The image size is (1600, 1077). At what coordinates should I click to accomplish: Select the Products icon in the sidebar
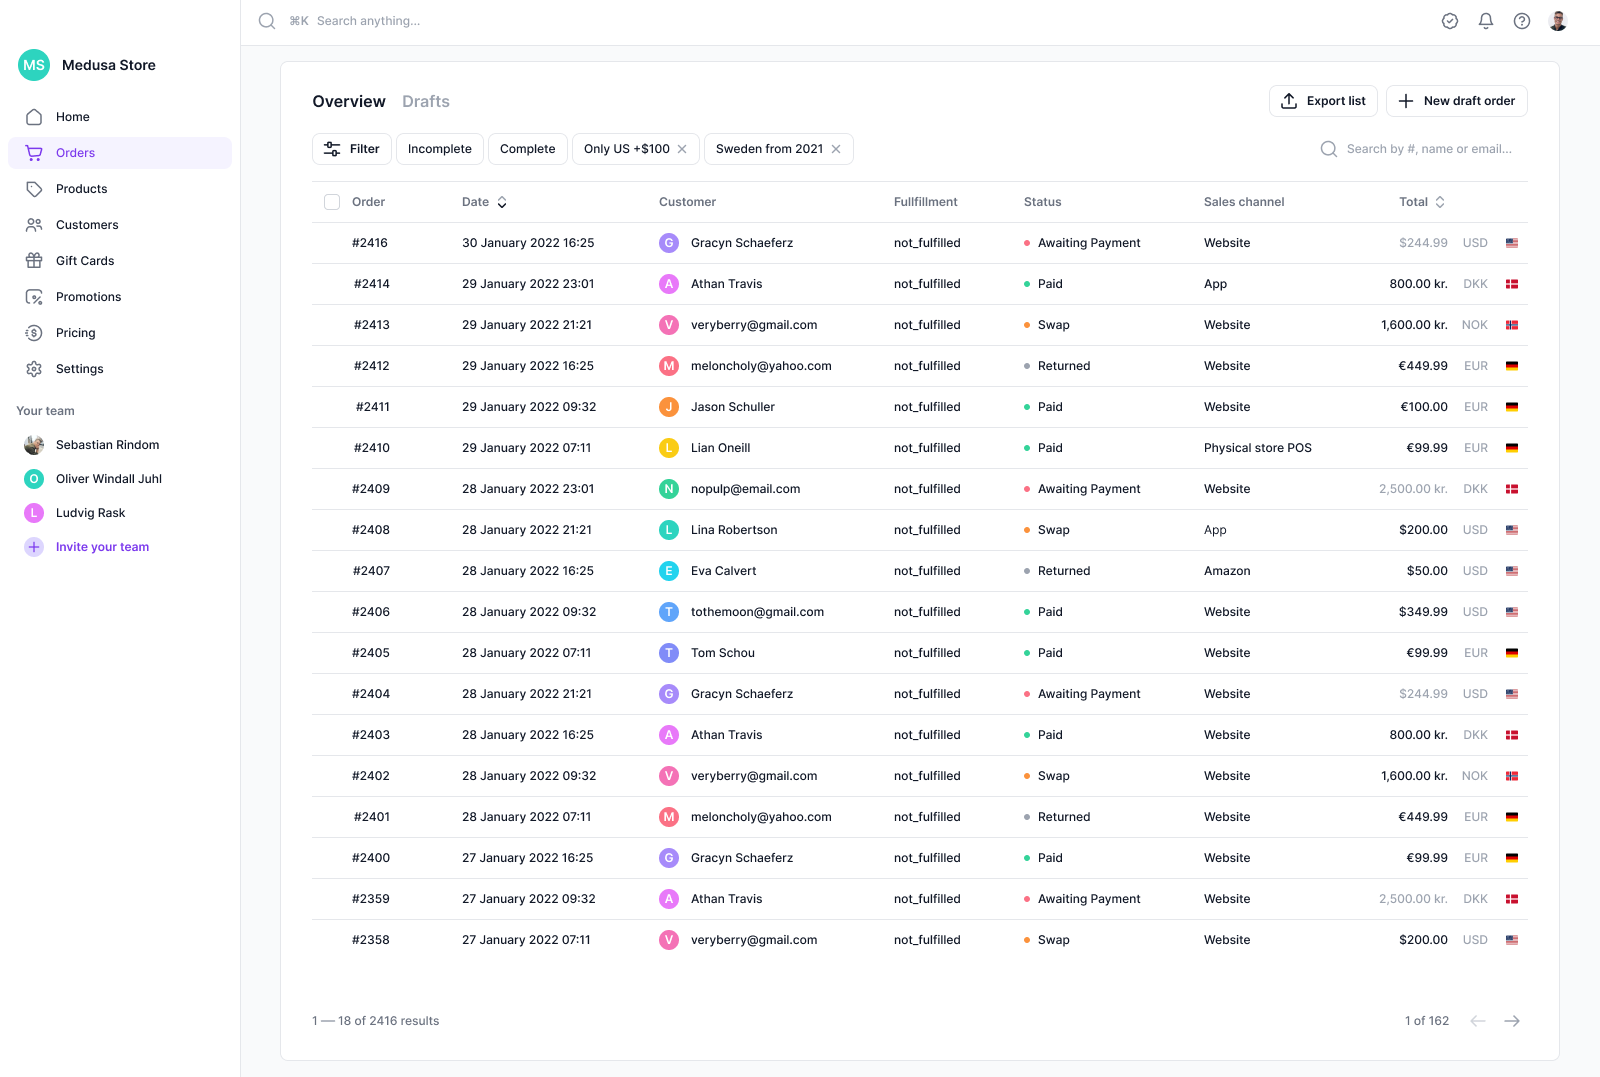tap(34, 188)
